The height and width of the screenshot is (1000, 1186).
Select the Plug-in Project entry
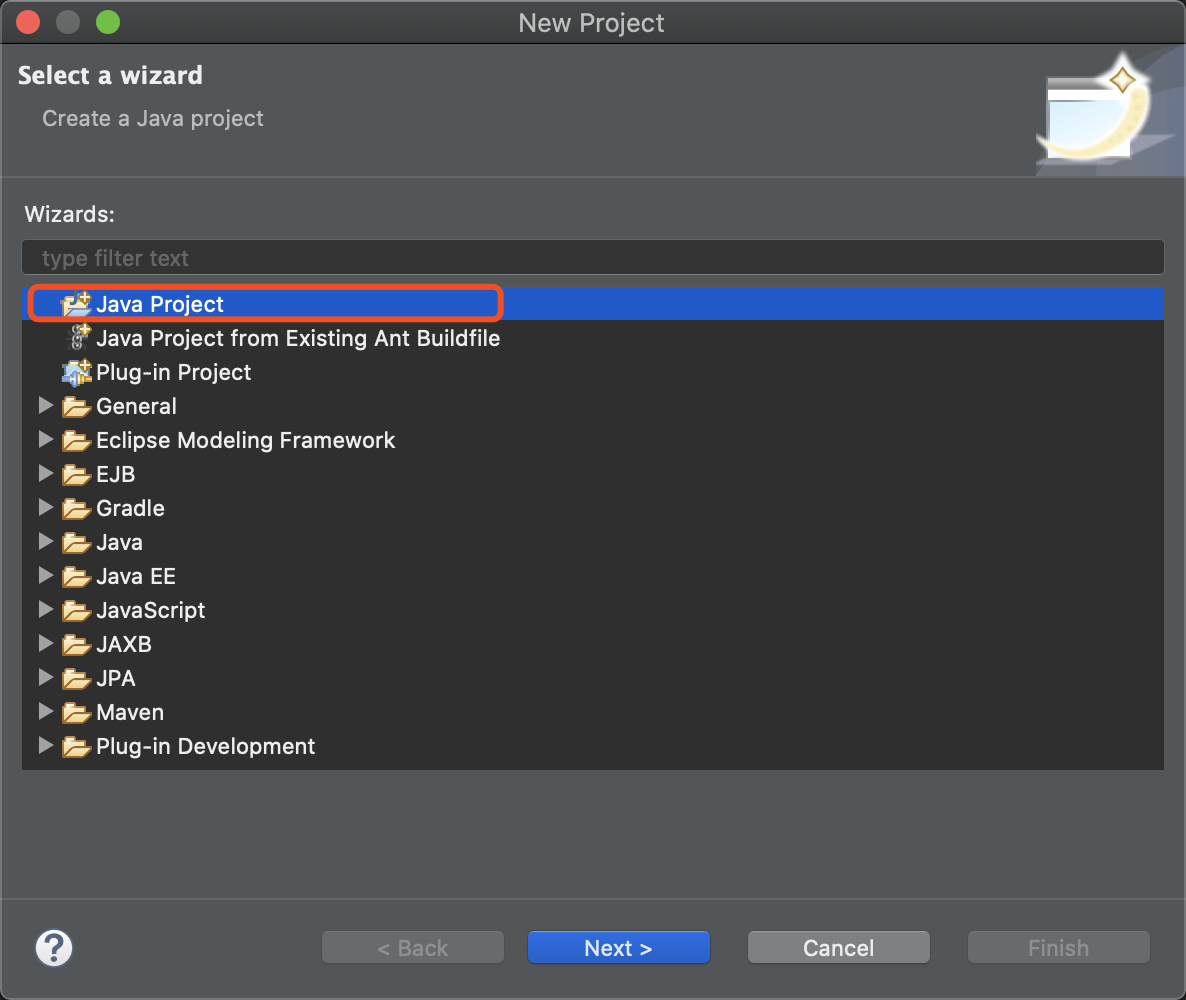coord(173,372)
